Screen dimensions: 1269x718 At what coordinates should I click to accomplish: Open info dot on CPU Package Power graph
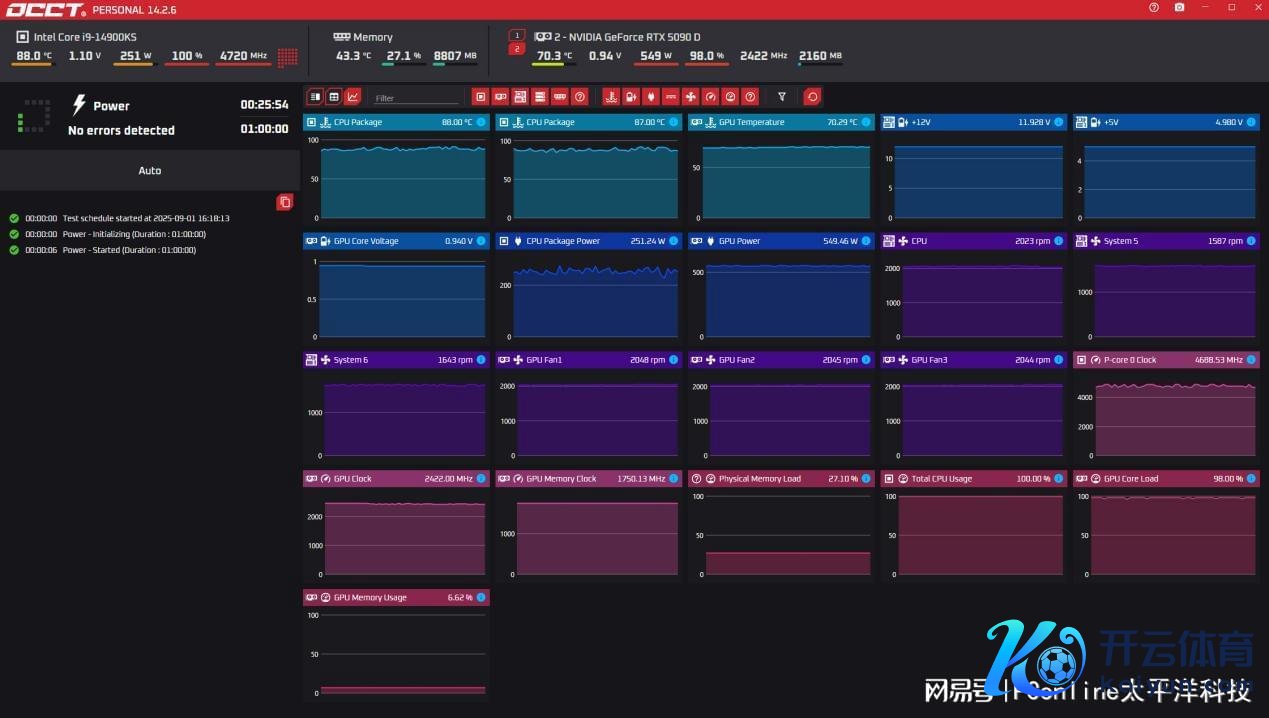click(x=673, y=241)
